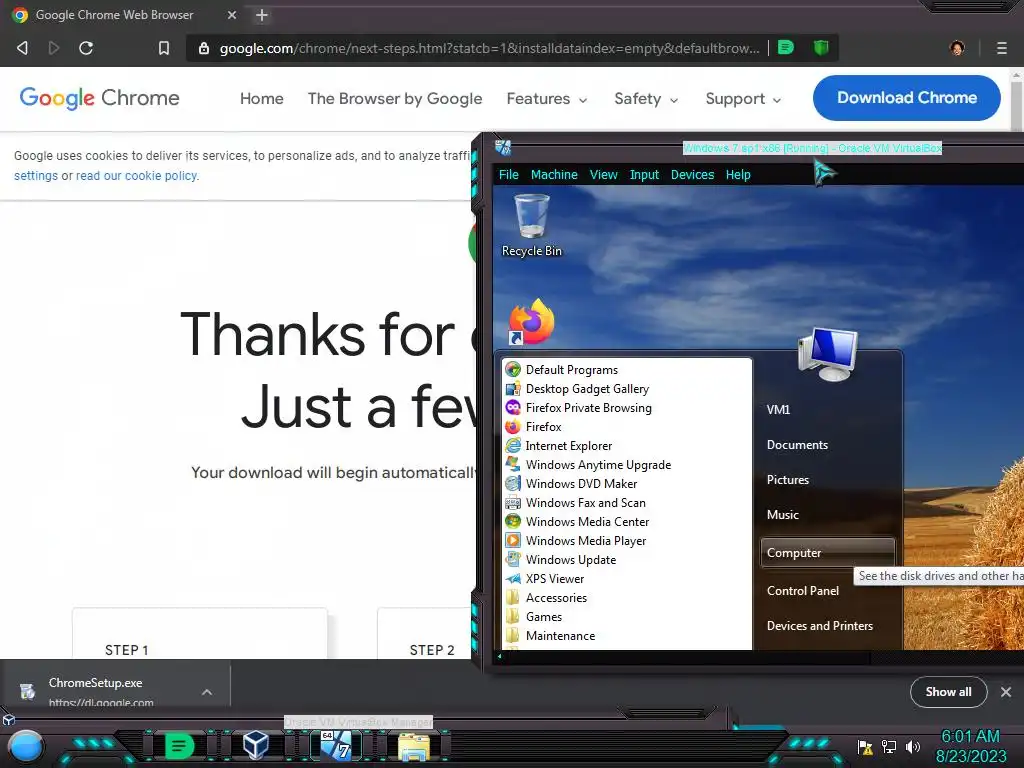Click the browser forward arrow
The image size is (1024, 768).
[54, 48]
